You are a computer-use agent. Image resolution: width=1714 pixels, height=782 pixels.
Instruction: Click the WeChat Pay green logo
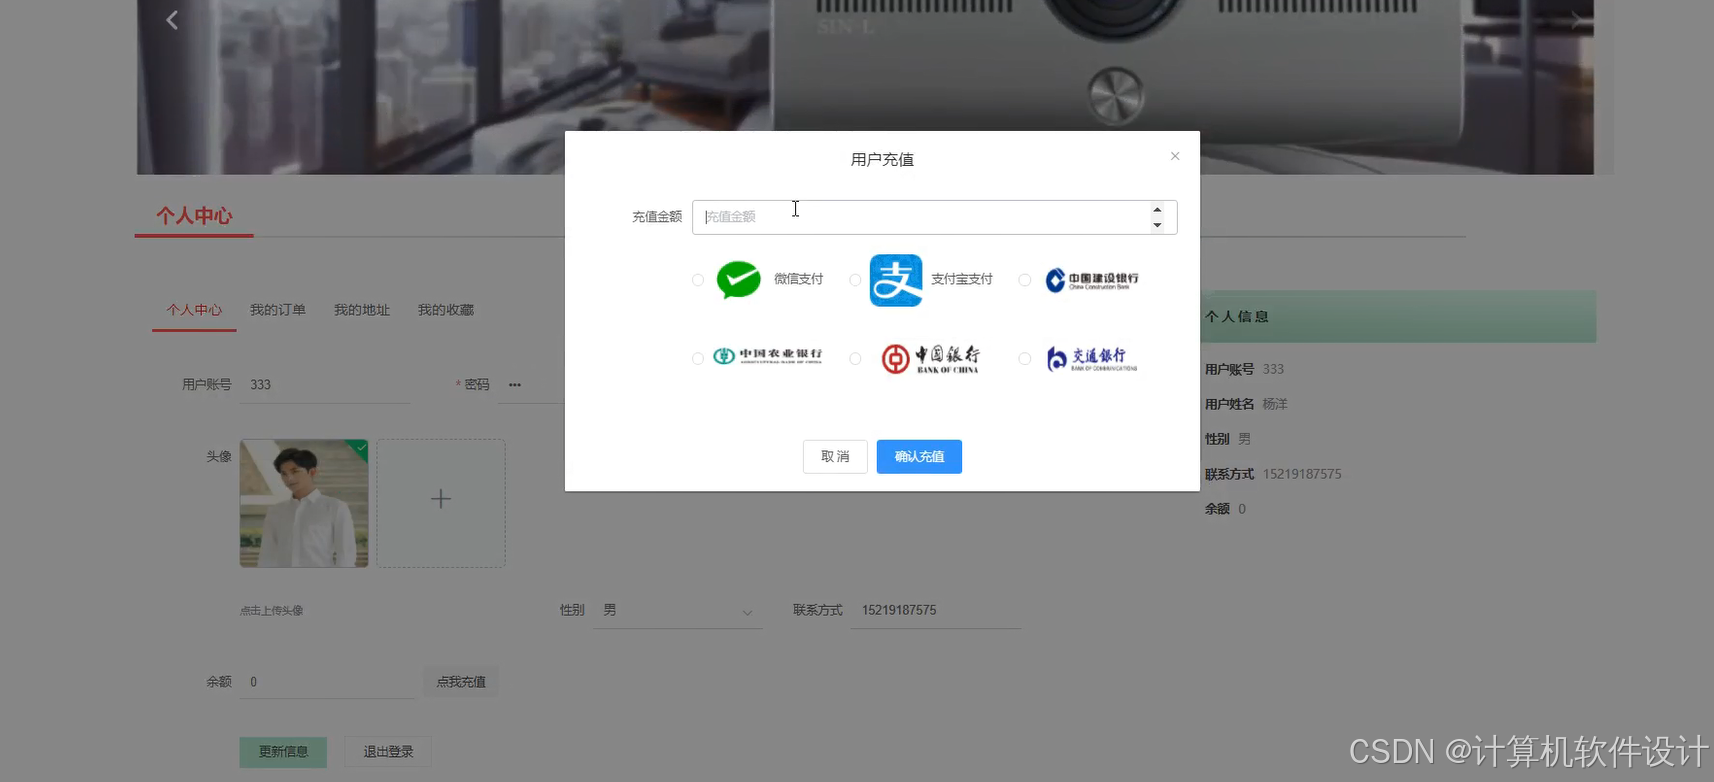click(739, 280)
